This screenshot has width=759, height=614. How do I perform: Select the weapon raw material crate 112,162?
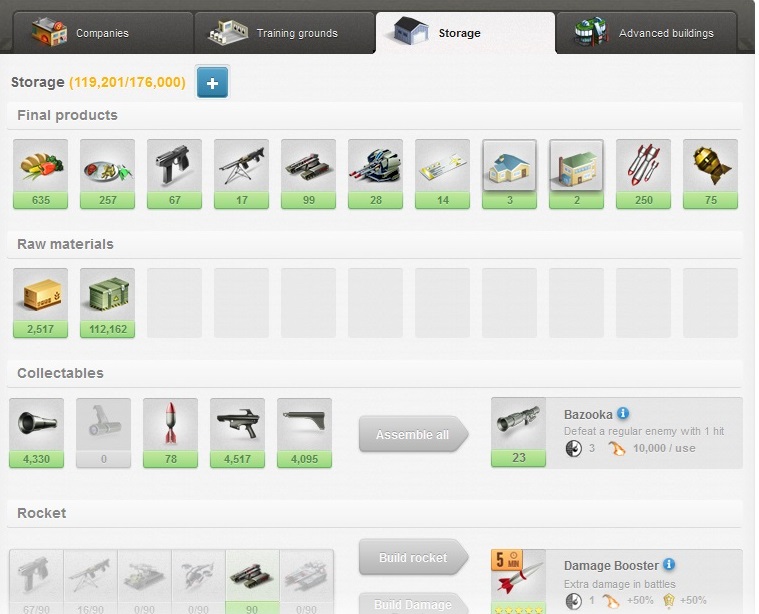point(107,303)
